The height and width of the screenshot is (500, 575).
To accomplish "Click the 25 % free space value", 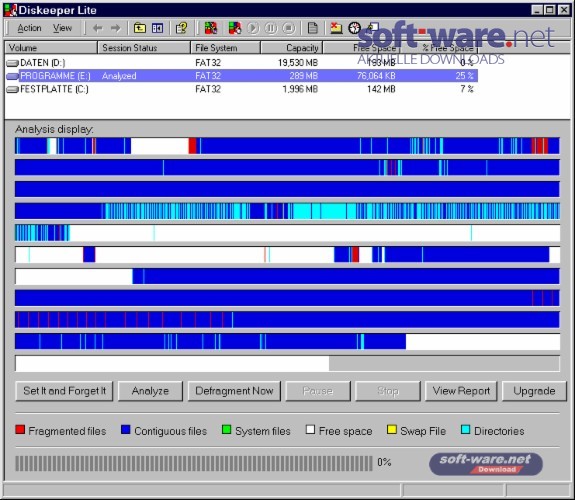I will click(465, 76).
